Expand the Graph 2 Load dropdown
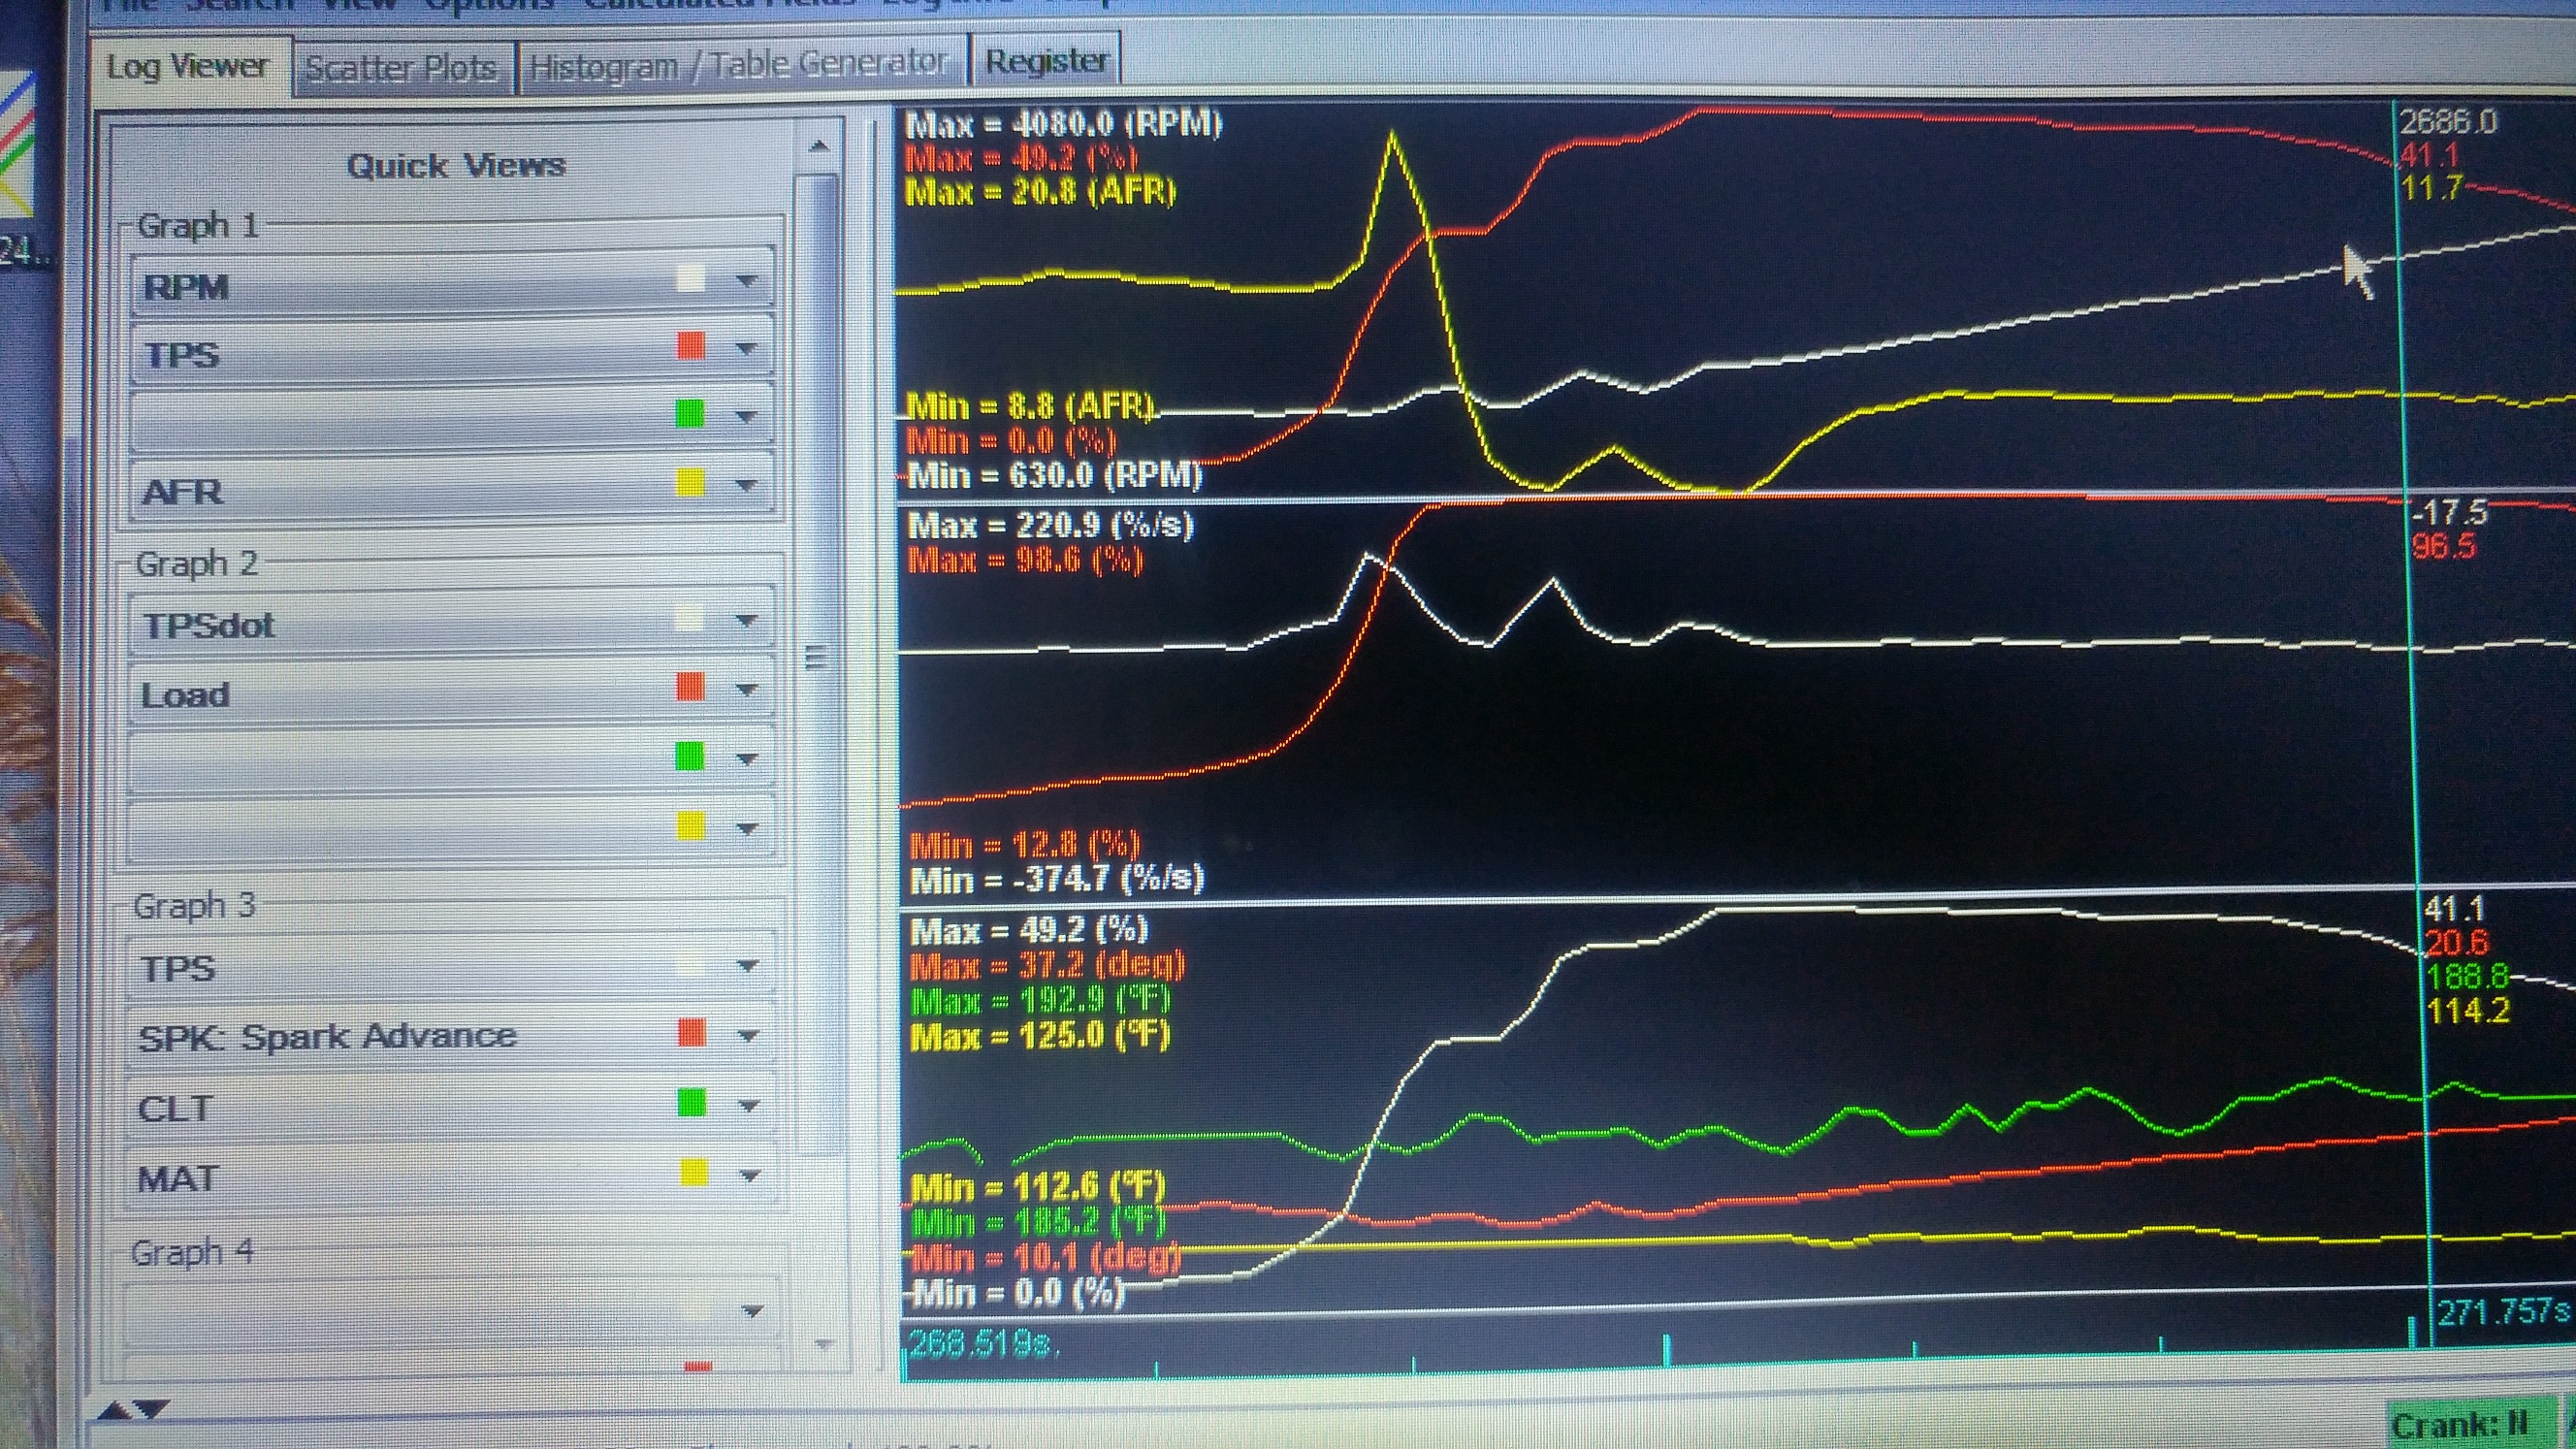The width and height of the screenshot is (2576, 1449). [x=746, y=690]
